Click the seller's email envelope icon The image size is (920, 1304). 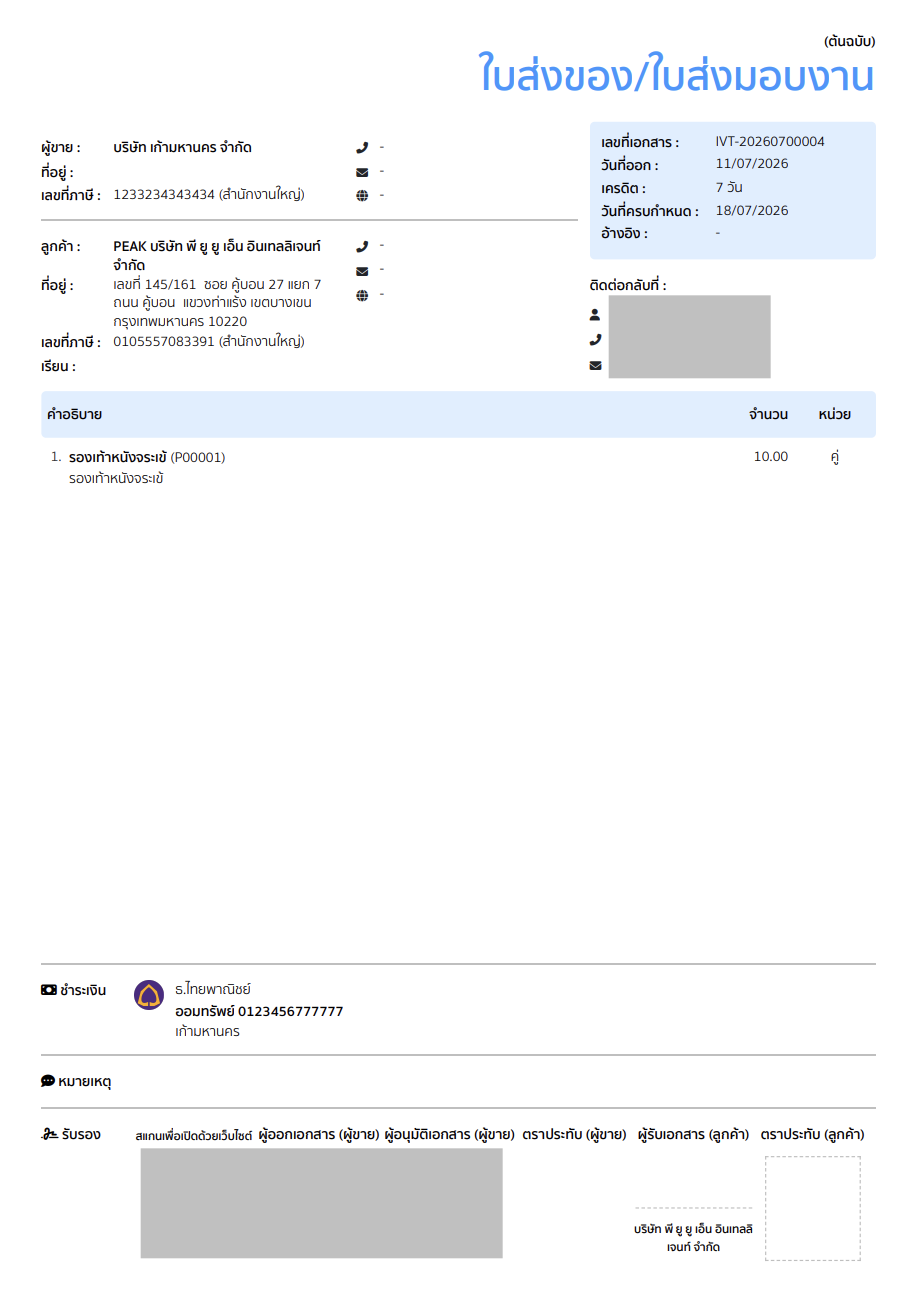click(362, 172)
